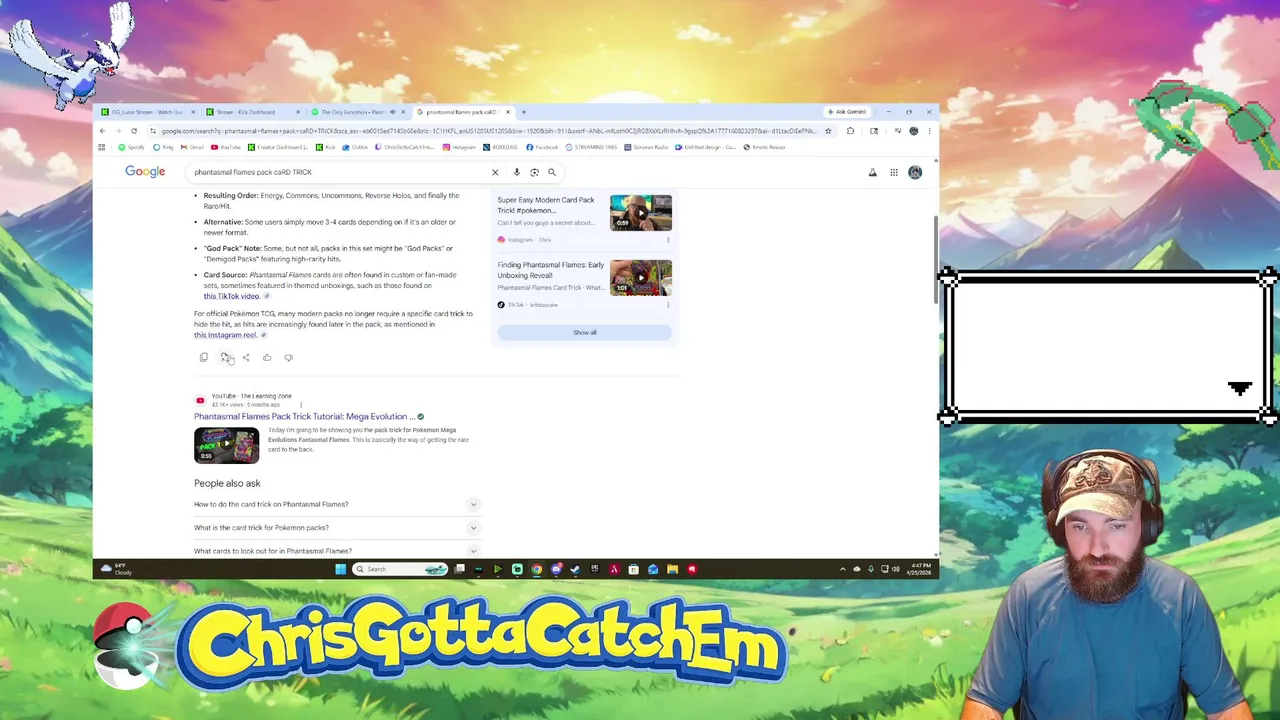This screenshot has width=1280, height=720.
Task: Open 'this Instagram reel' link
Action: click(225, 335)
